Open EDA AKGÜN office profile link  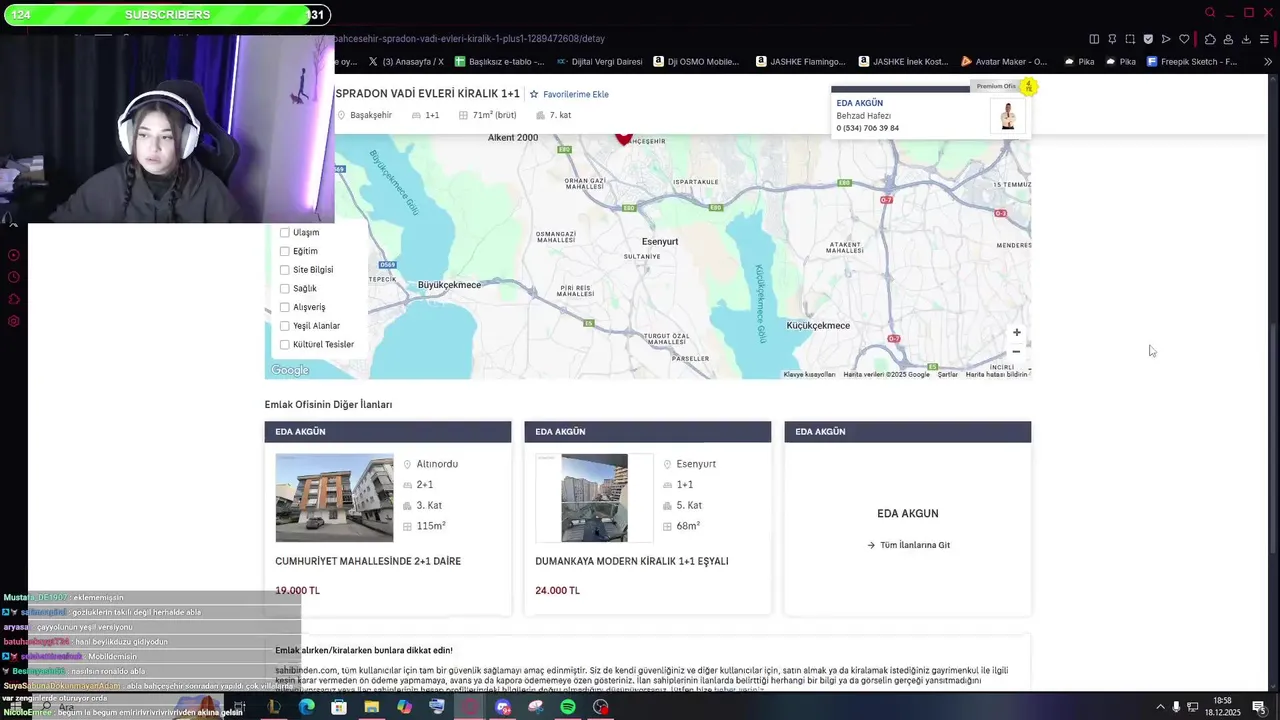click(x=859, y=103)
